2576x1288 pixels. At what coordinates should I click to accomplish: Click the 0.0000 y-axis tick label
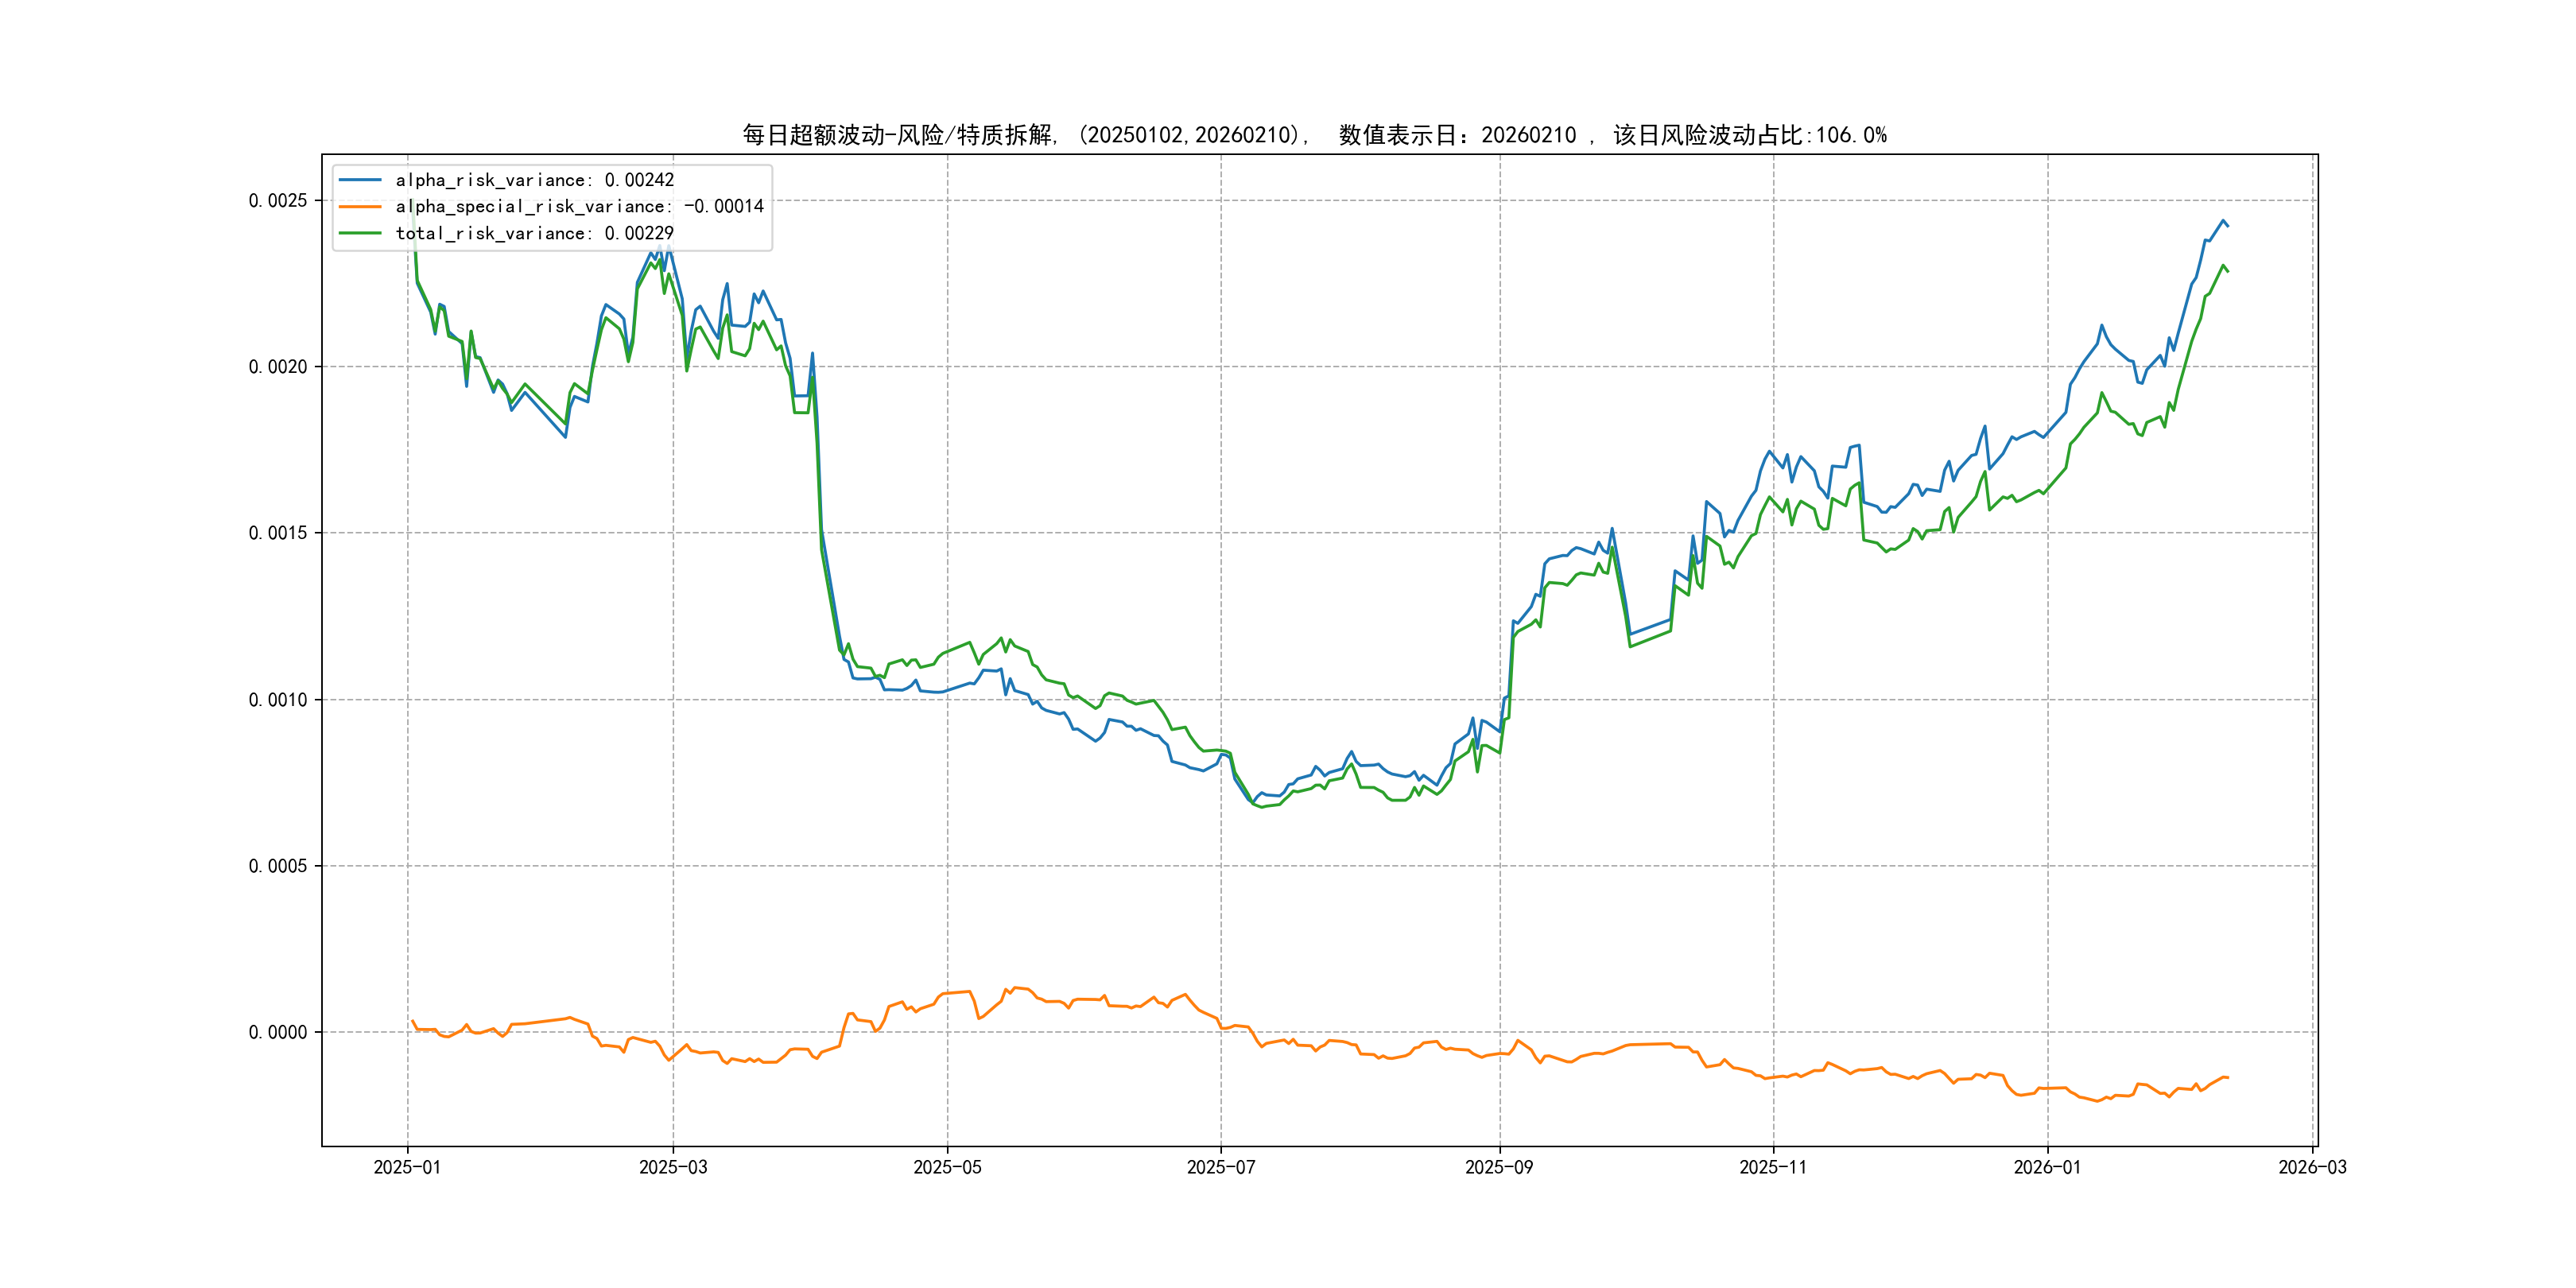coord(278,1032)
